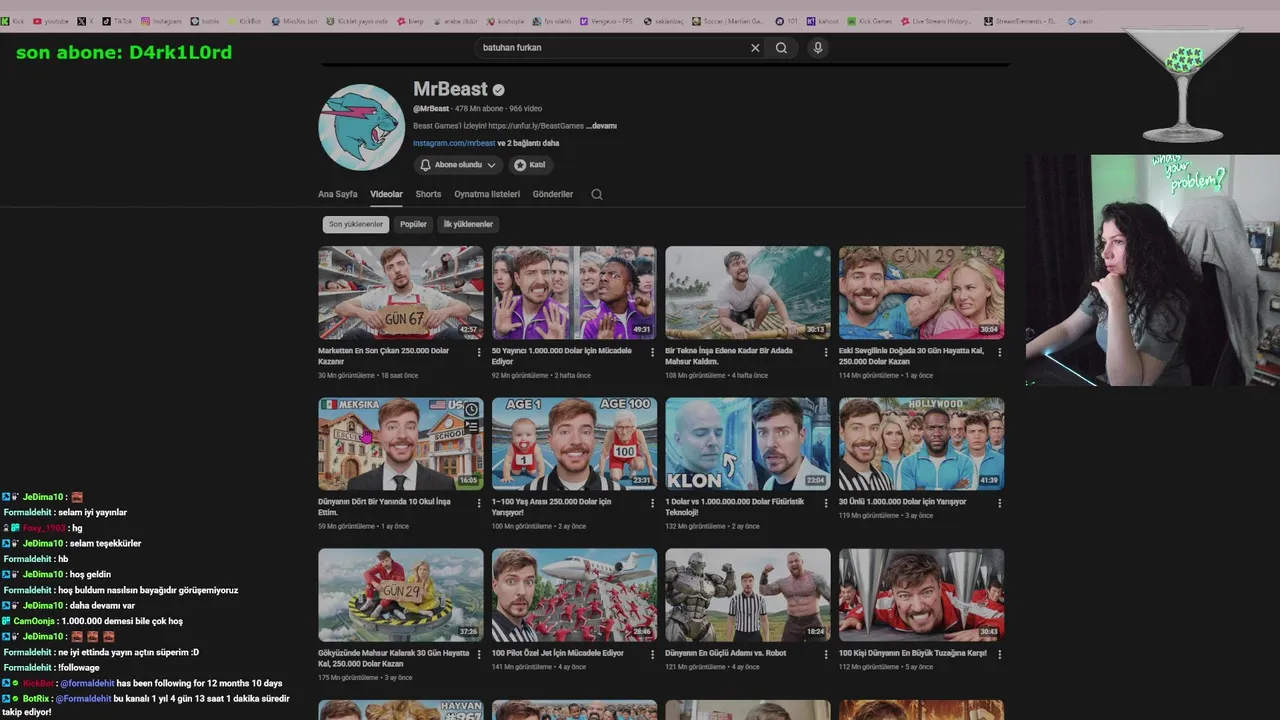1280x720 pixels.
Task: Click chat username Foxy_1903
Action: pos(43,528)
